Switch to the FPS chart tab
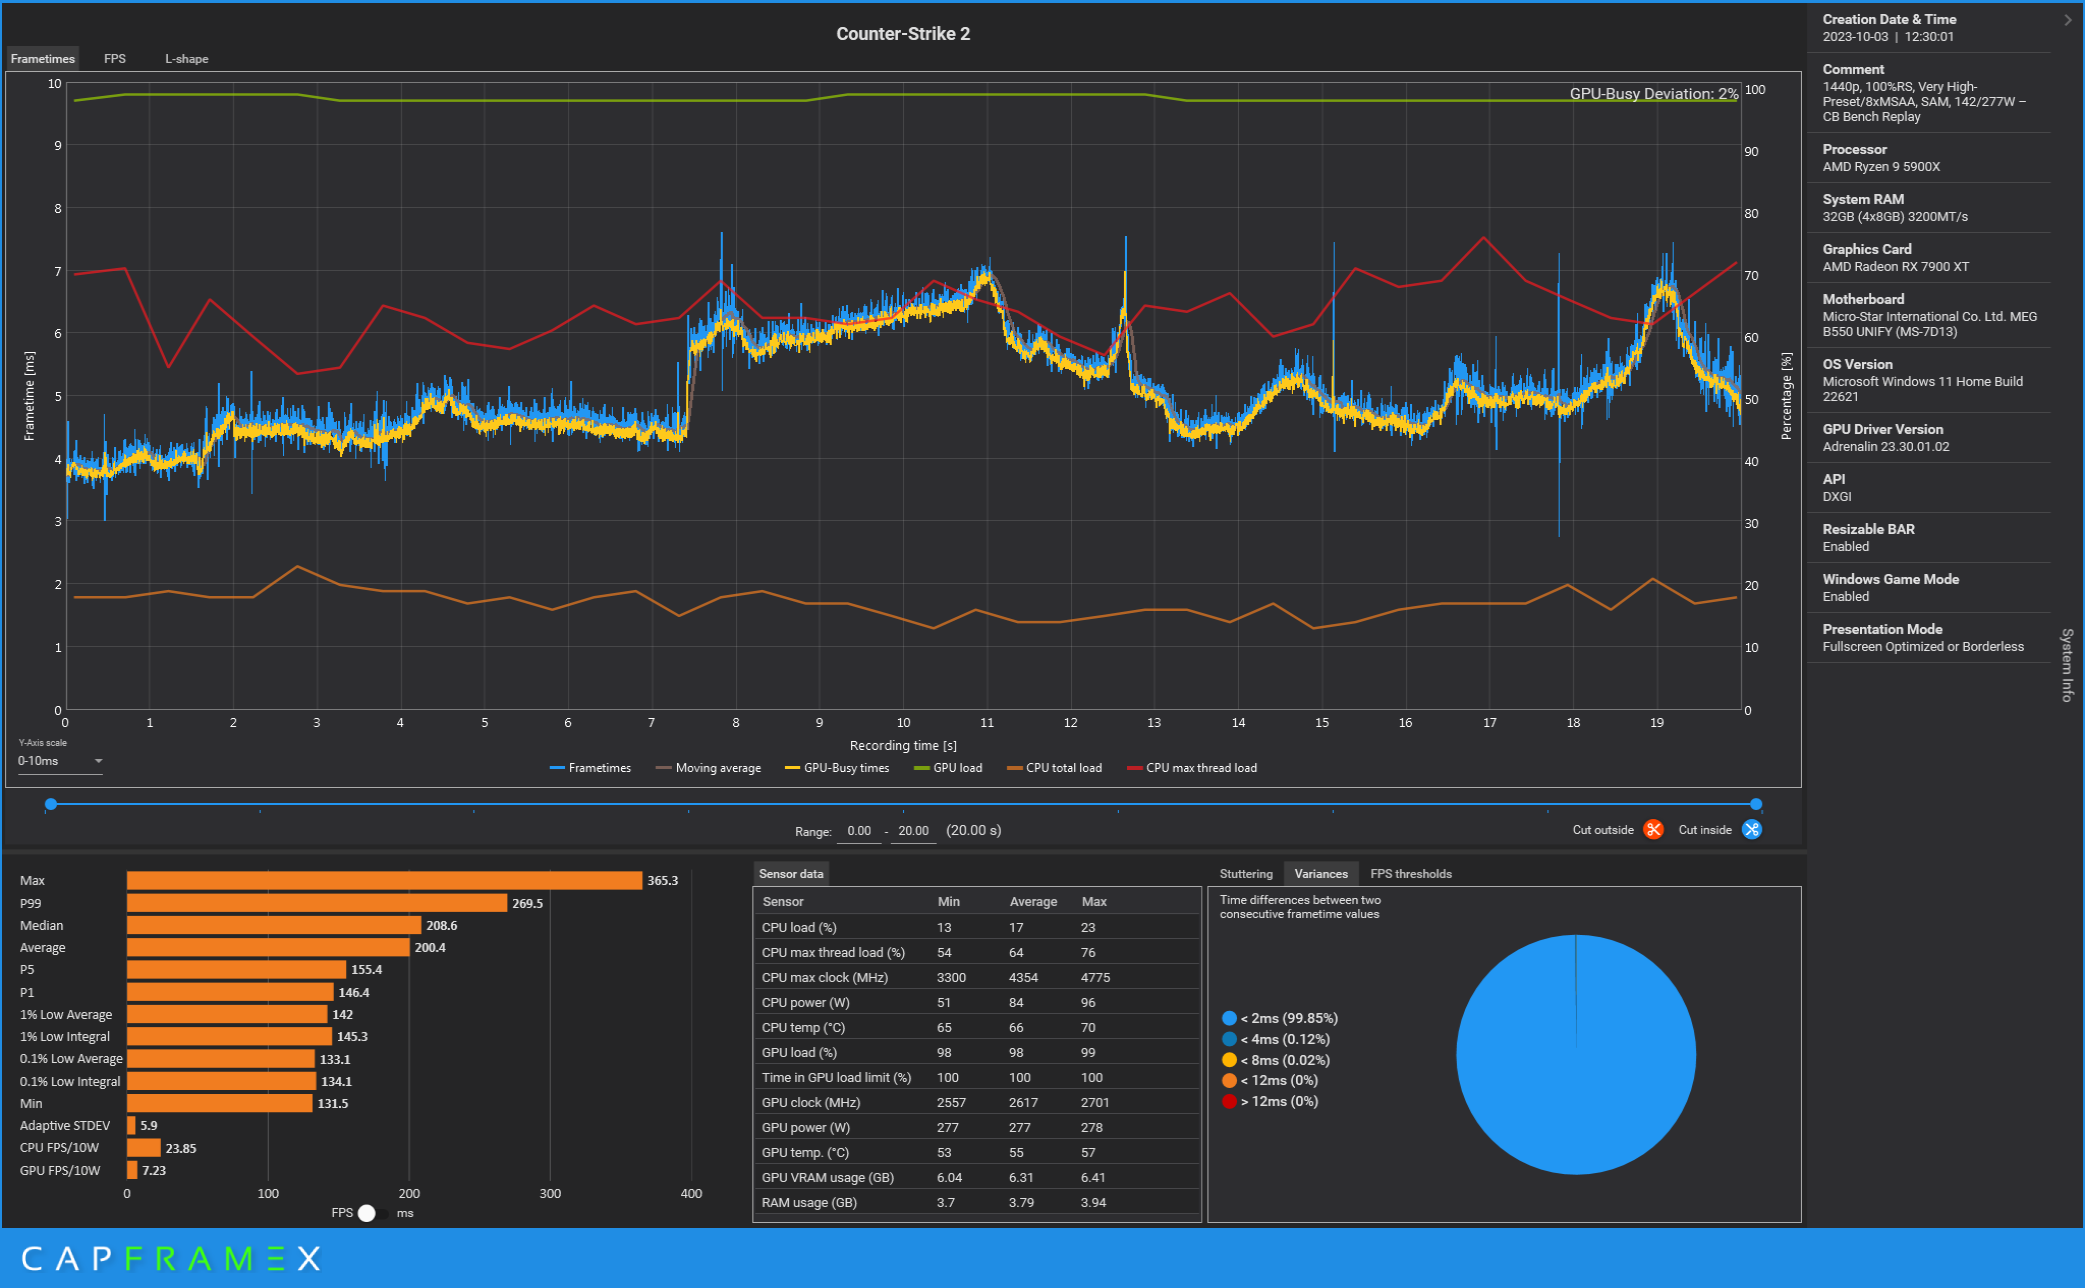This screenshot has width=2085, height=1288. [x=115, y=59]
